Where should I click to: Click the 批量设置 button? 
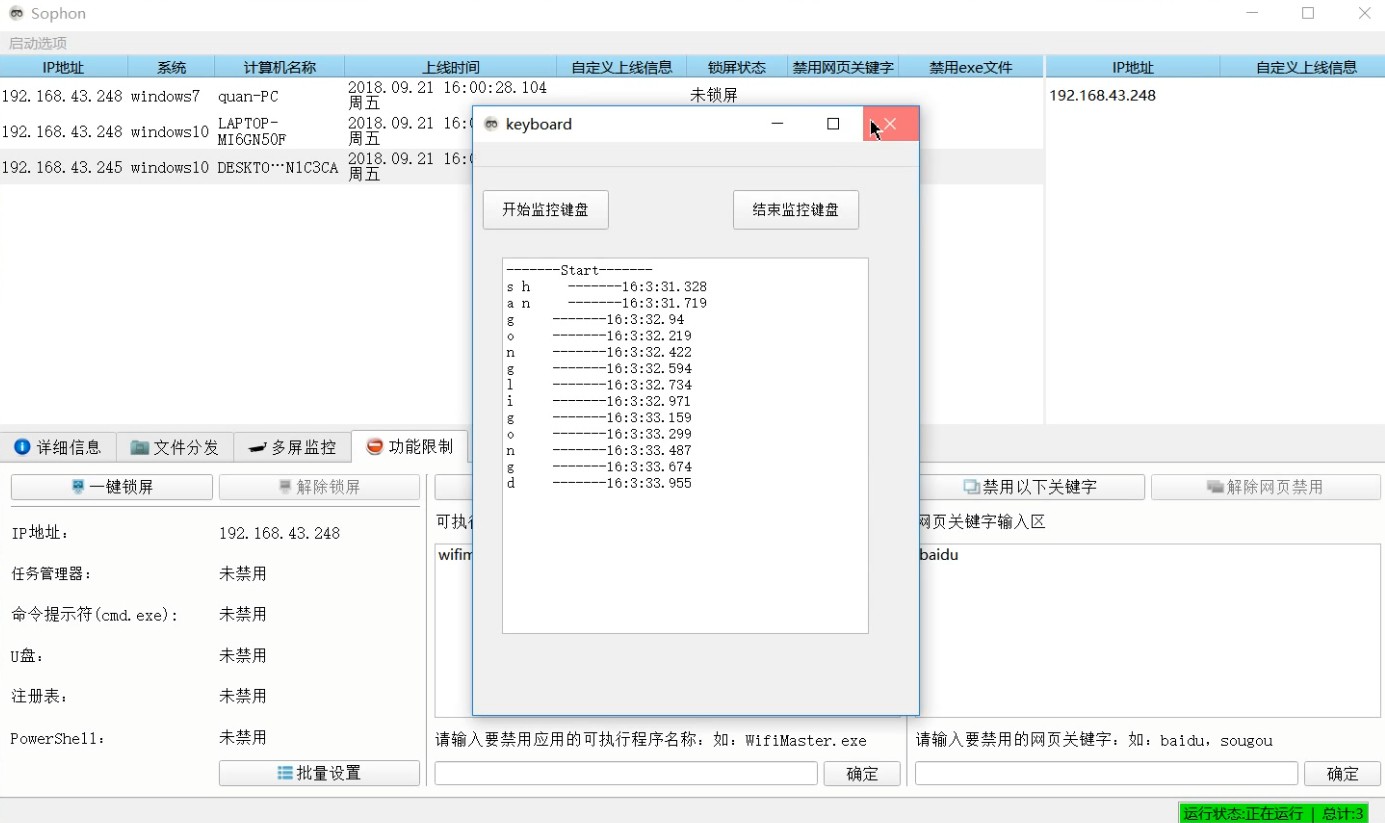point(319,773)
